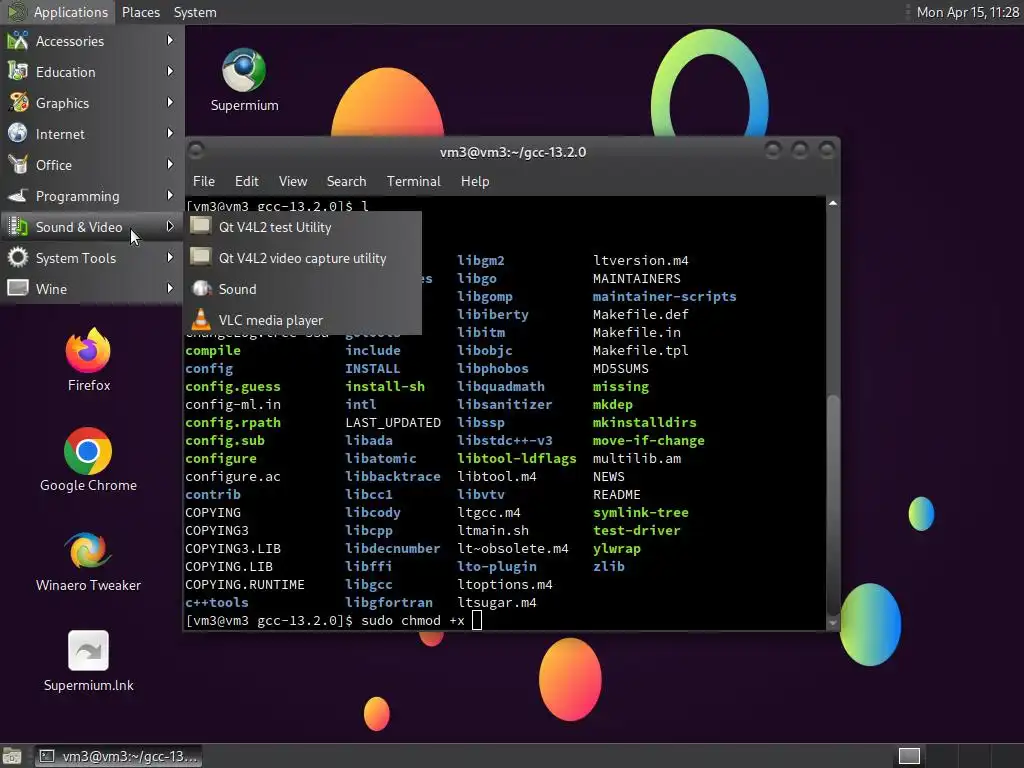The image size is (1024, 768).
Task: Click the terminal vertical scrollbar thumb
Action: [x=833, y=503]
